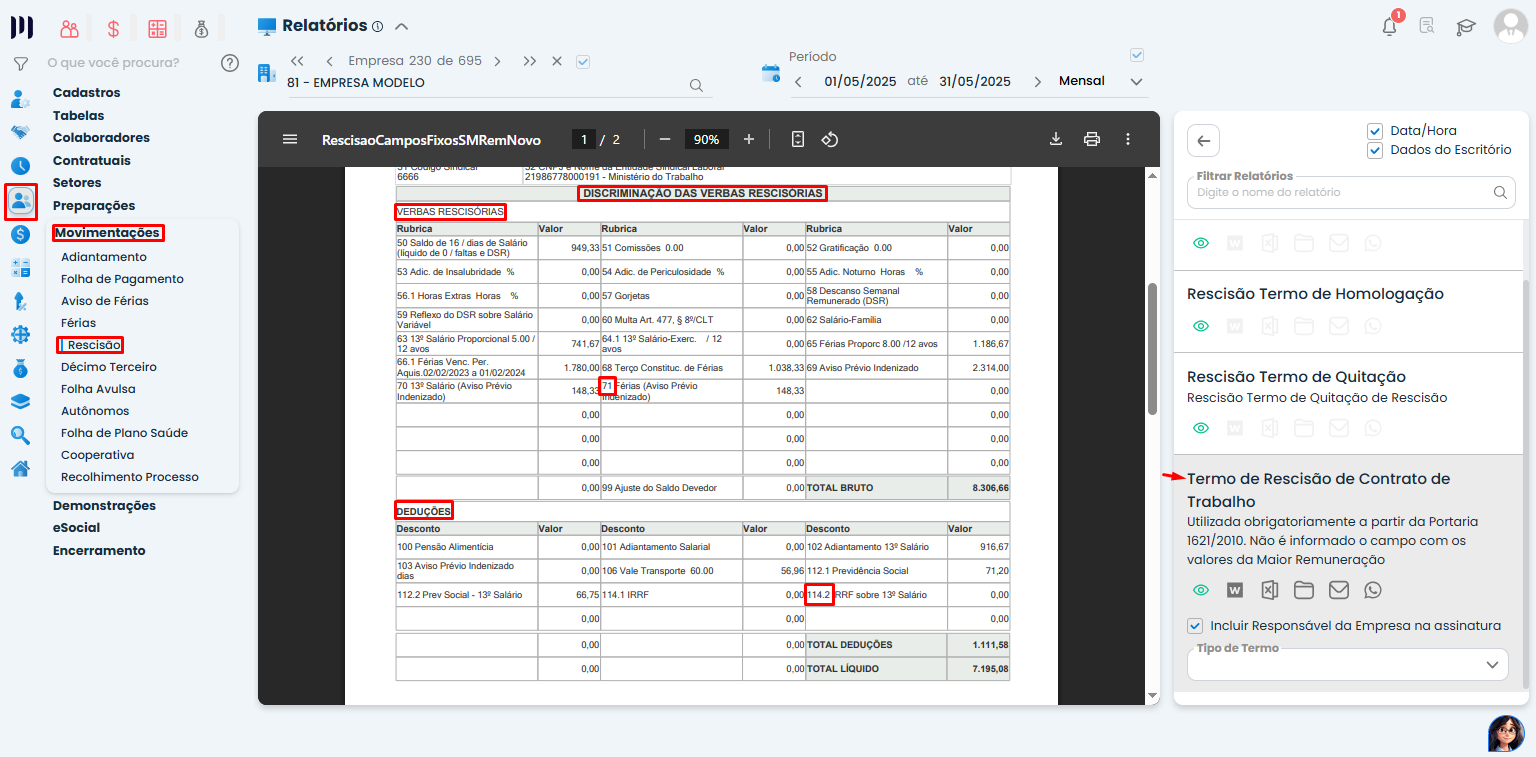Collapse the Relatórios header chevron

(402, 26)
